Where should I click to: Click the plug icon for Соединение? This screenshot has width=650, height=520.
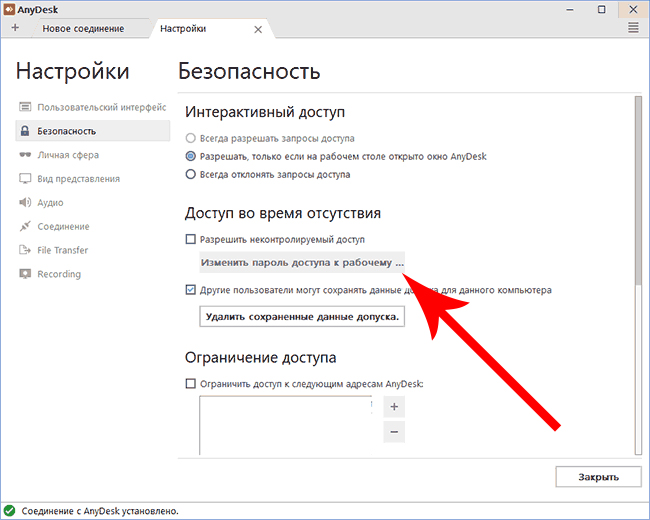pyautogui.click(x=25, y=226)
